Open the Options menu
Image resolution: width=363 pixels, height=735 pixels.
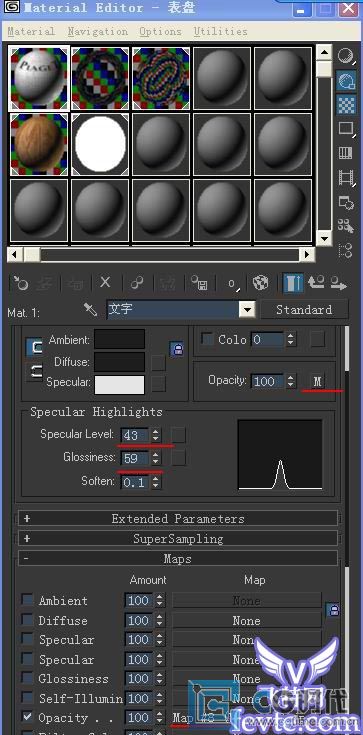click(160, 31)
